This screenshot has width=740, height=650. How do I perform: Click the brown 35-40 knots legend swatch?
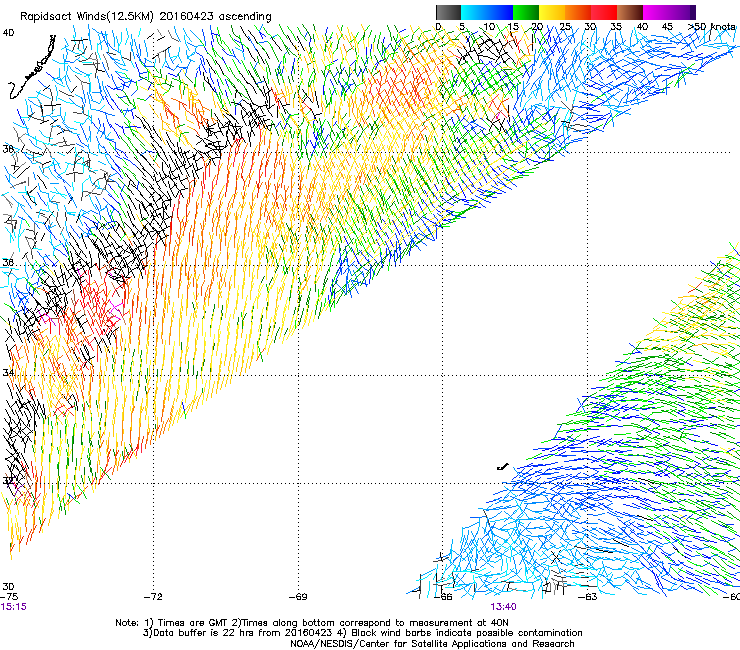tap(630, 12)
